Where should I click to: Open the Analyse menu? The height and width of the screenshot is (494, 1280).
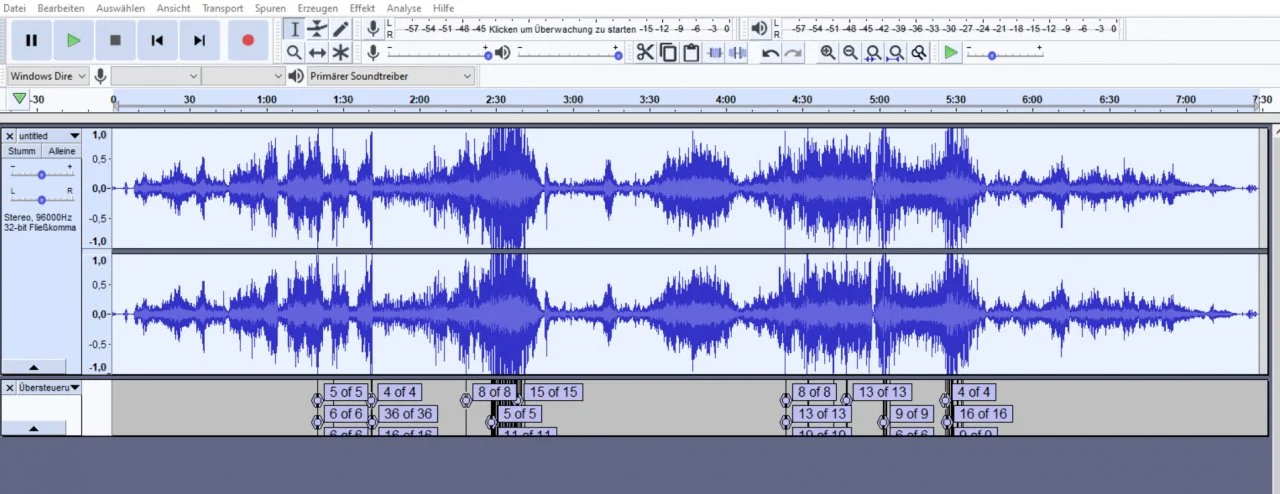tap(404, 8)
